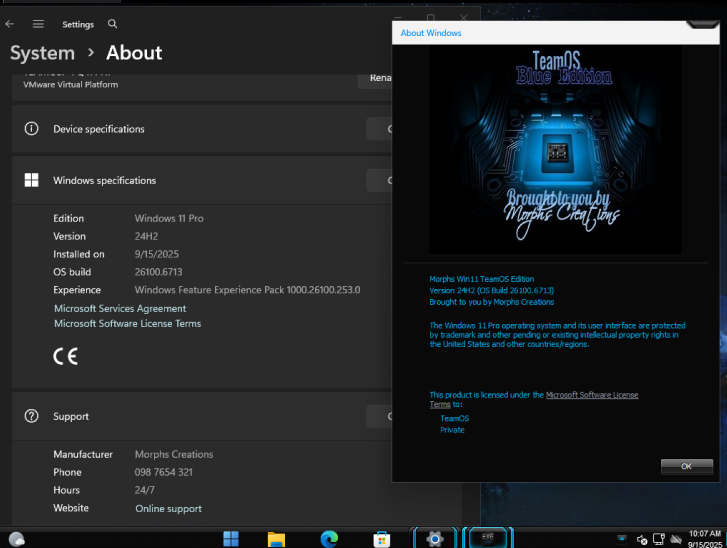Image resolution: width=727 pixels, height=548 pixels.
Task: Open the clock and date flyout
Action: click(705, 539)
